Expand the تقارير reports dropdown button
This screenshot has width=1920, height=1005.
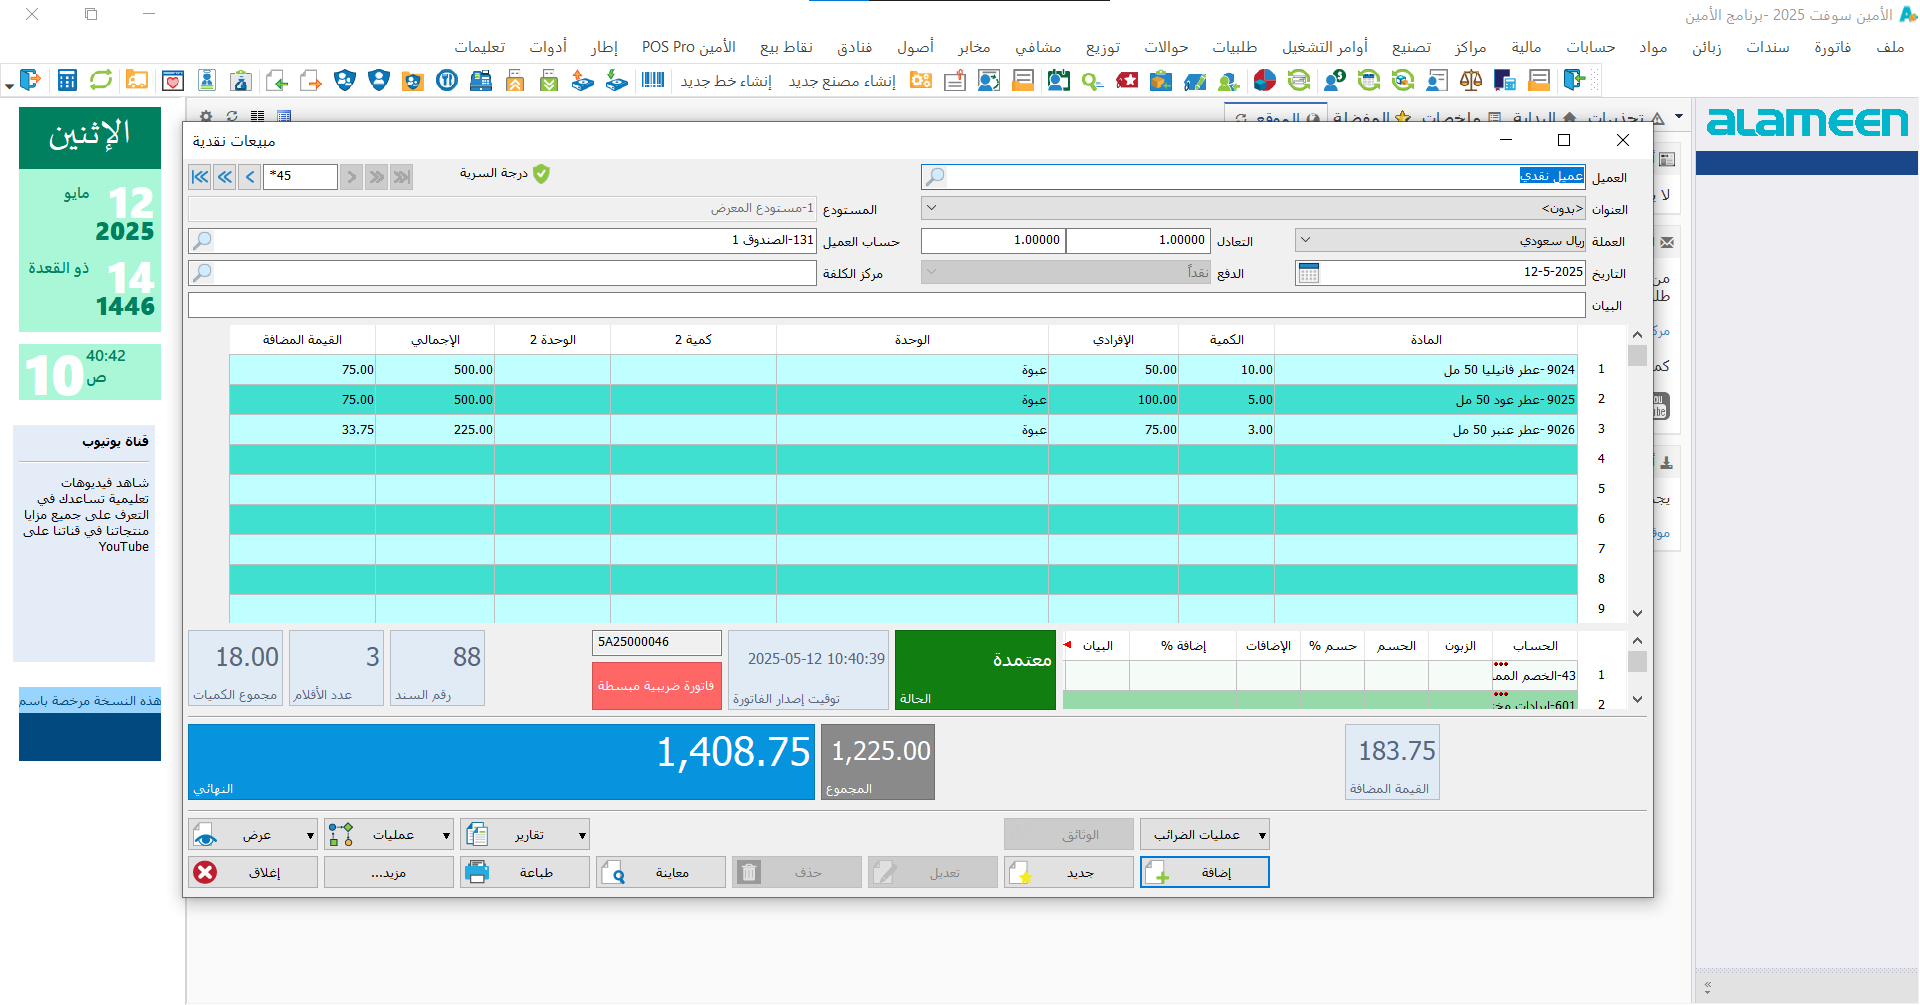coord(525,835)
